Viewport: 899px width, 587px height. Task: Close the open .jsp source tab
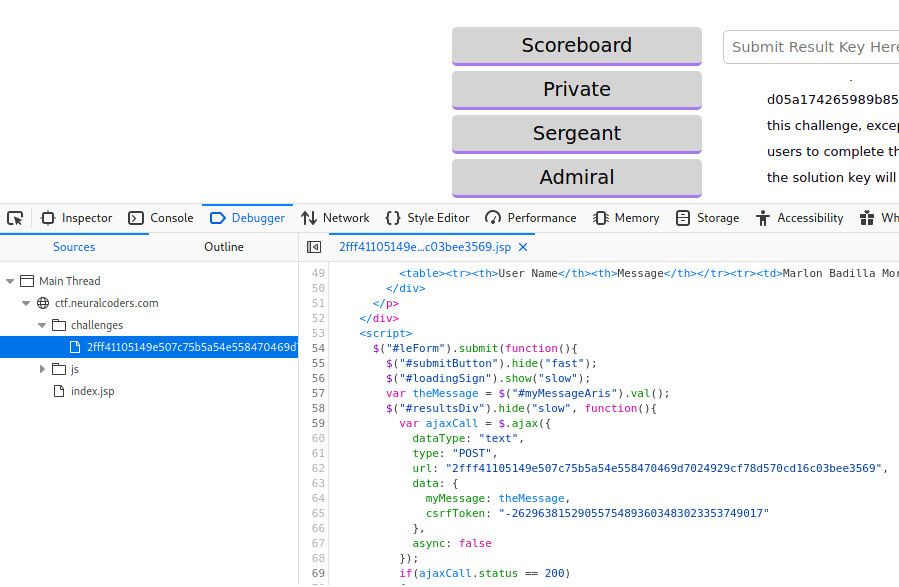pyautogui.click(x=523, y=247)
